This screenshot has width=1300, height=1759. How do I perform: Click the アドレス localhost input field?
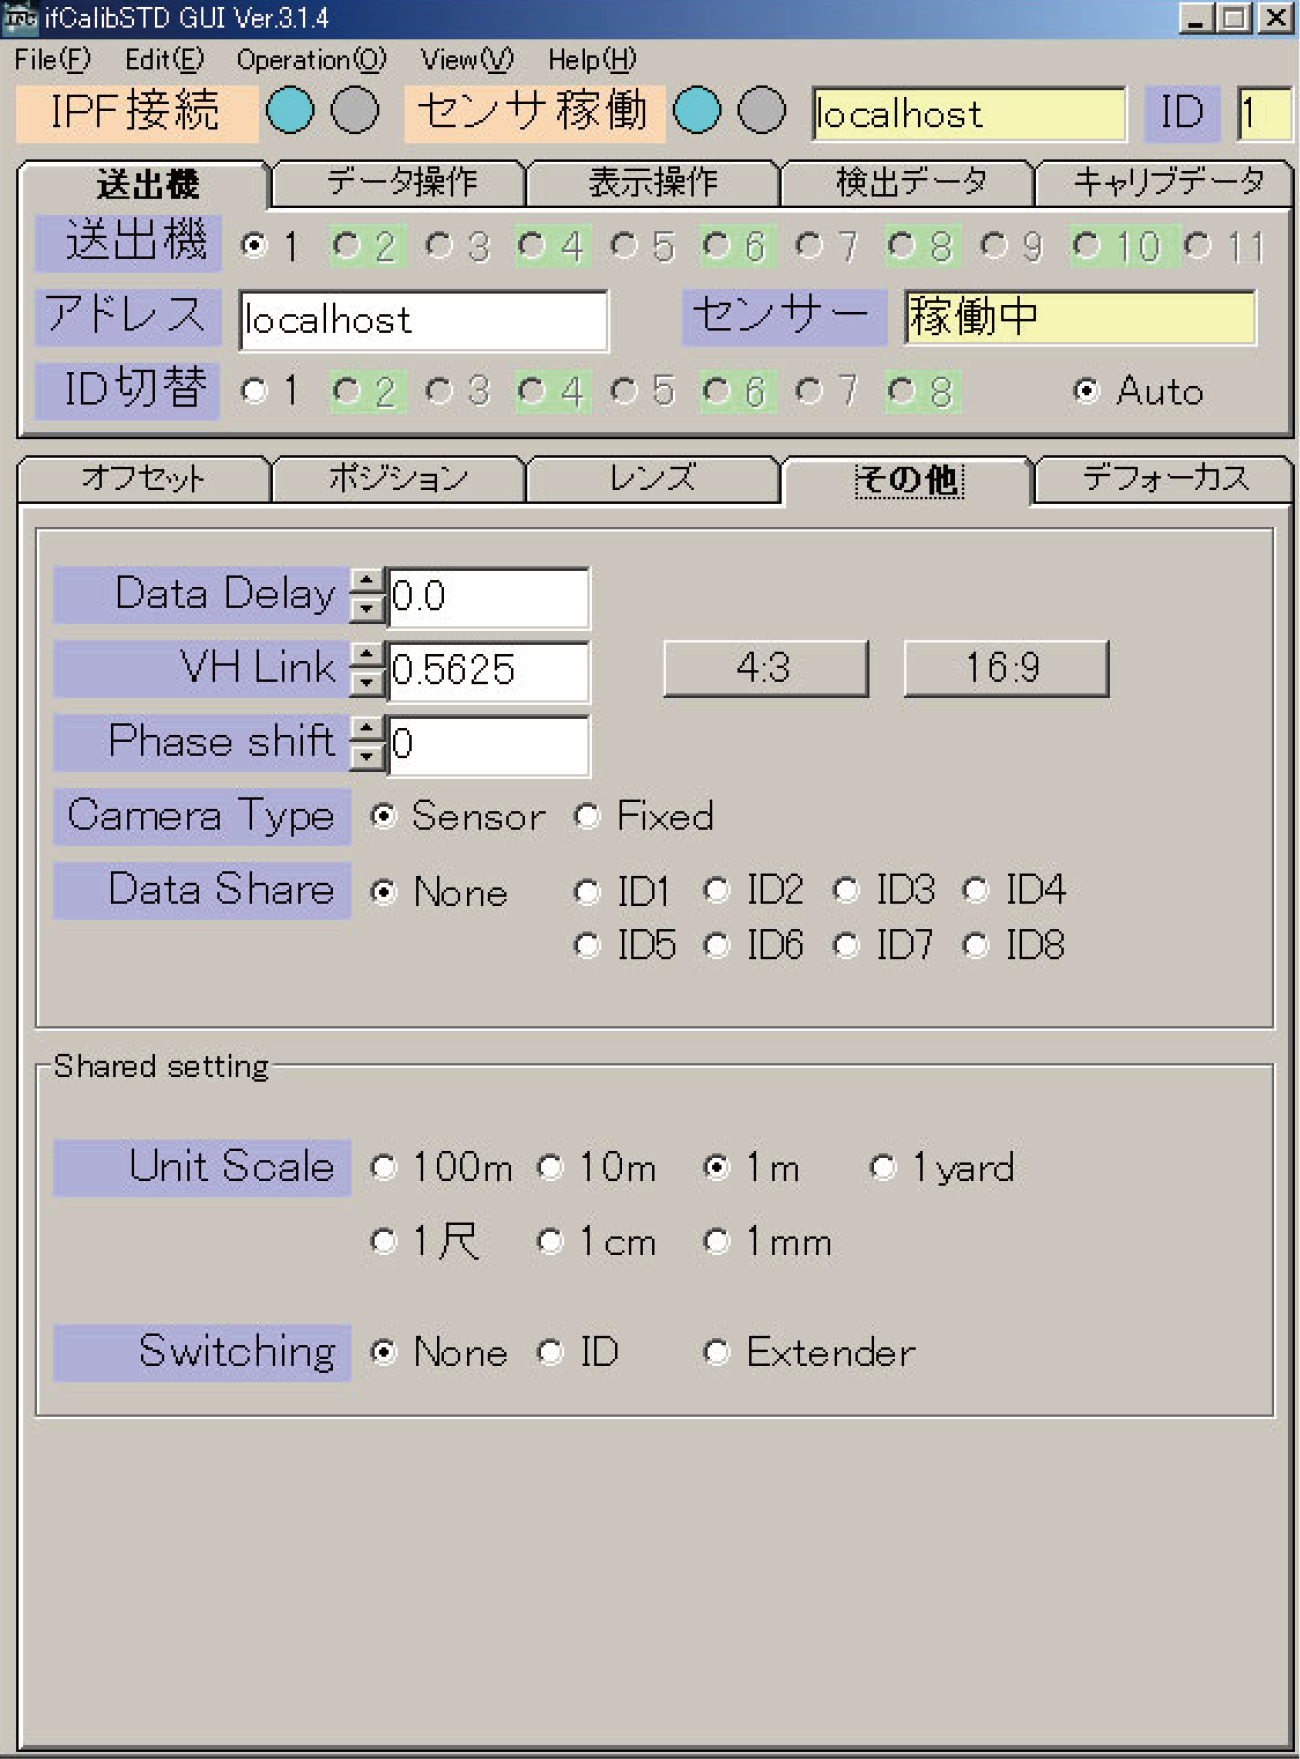pyautogui.click(x=423, y=320)
